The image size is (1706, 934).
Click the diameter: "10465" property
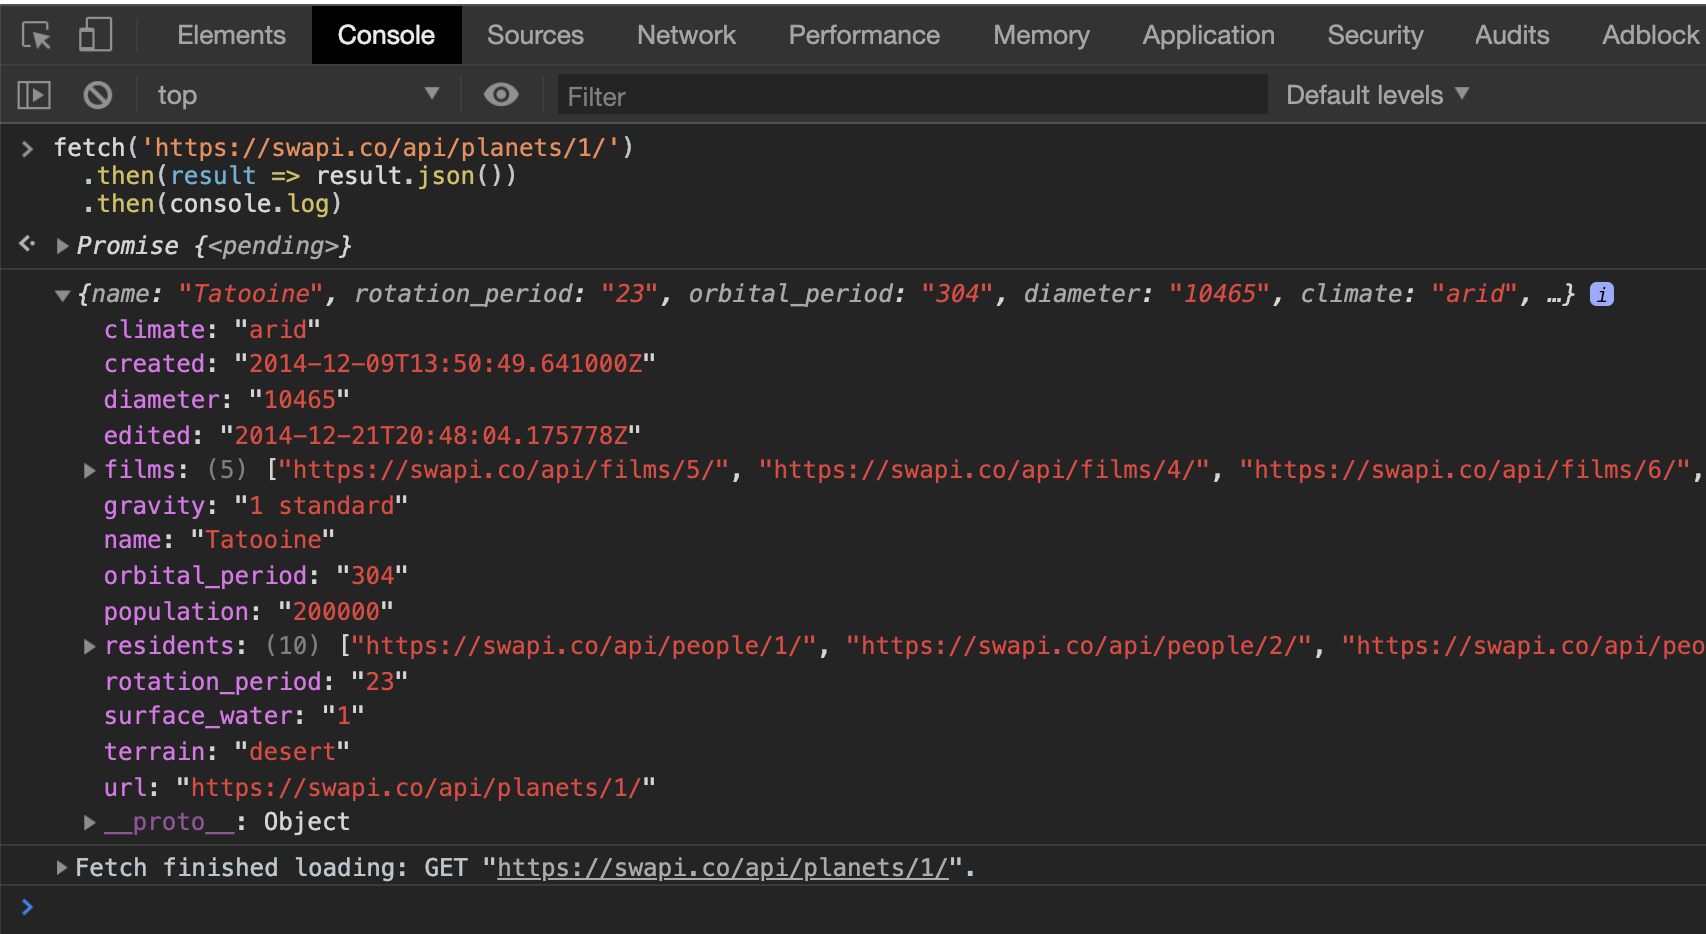(226, 400)
